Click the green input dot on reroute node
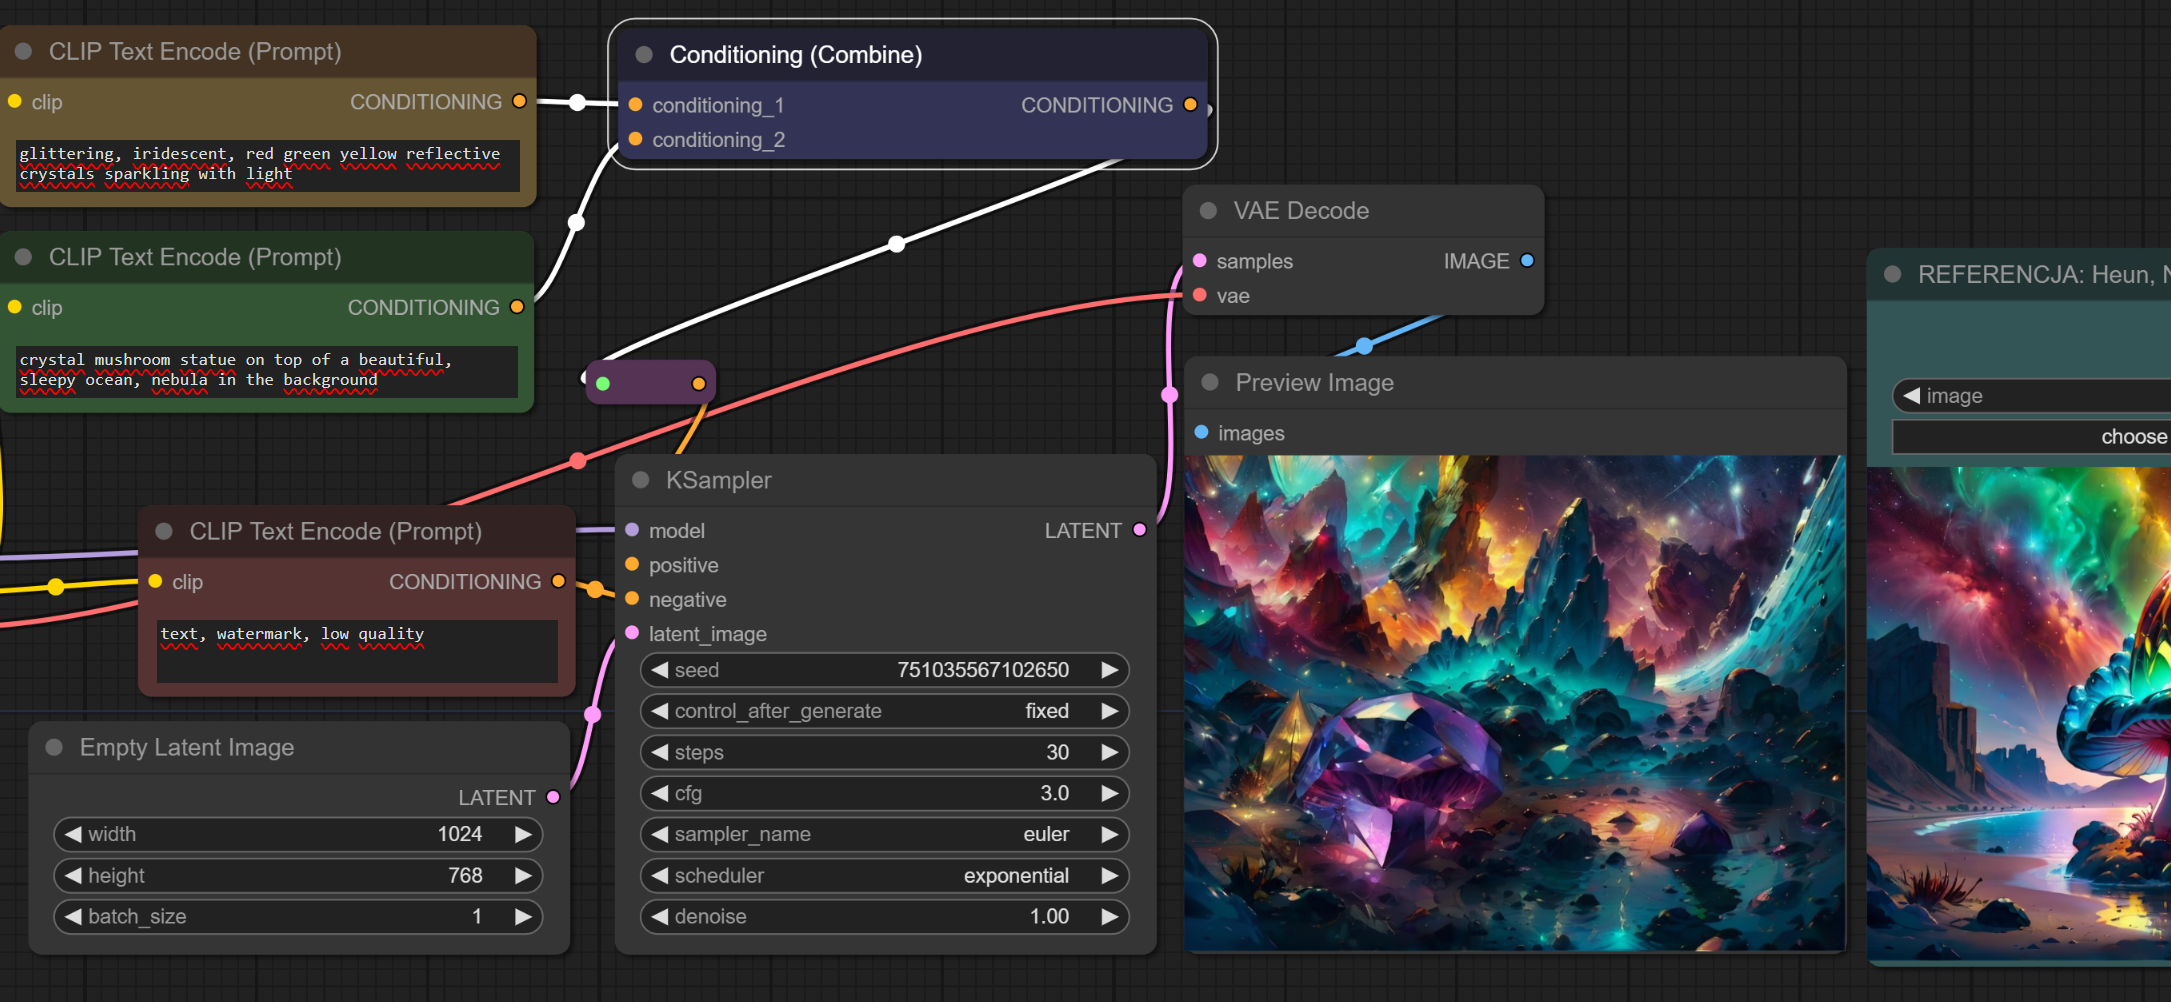 [603, 384]
